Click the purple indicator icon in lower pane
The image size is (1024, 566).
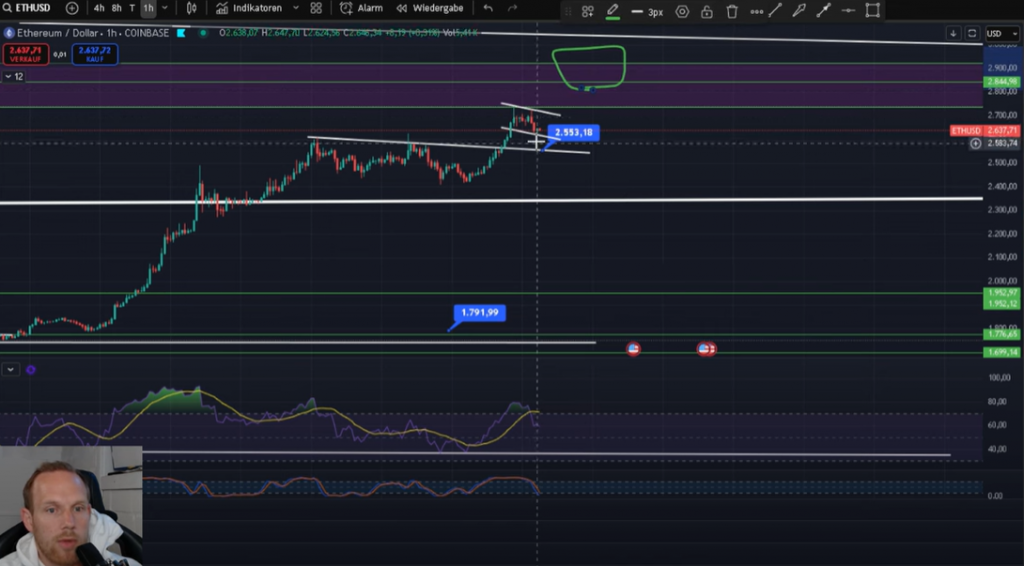(31, 369)
